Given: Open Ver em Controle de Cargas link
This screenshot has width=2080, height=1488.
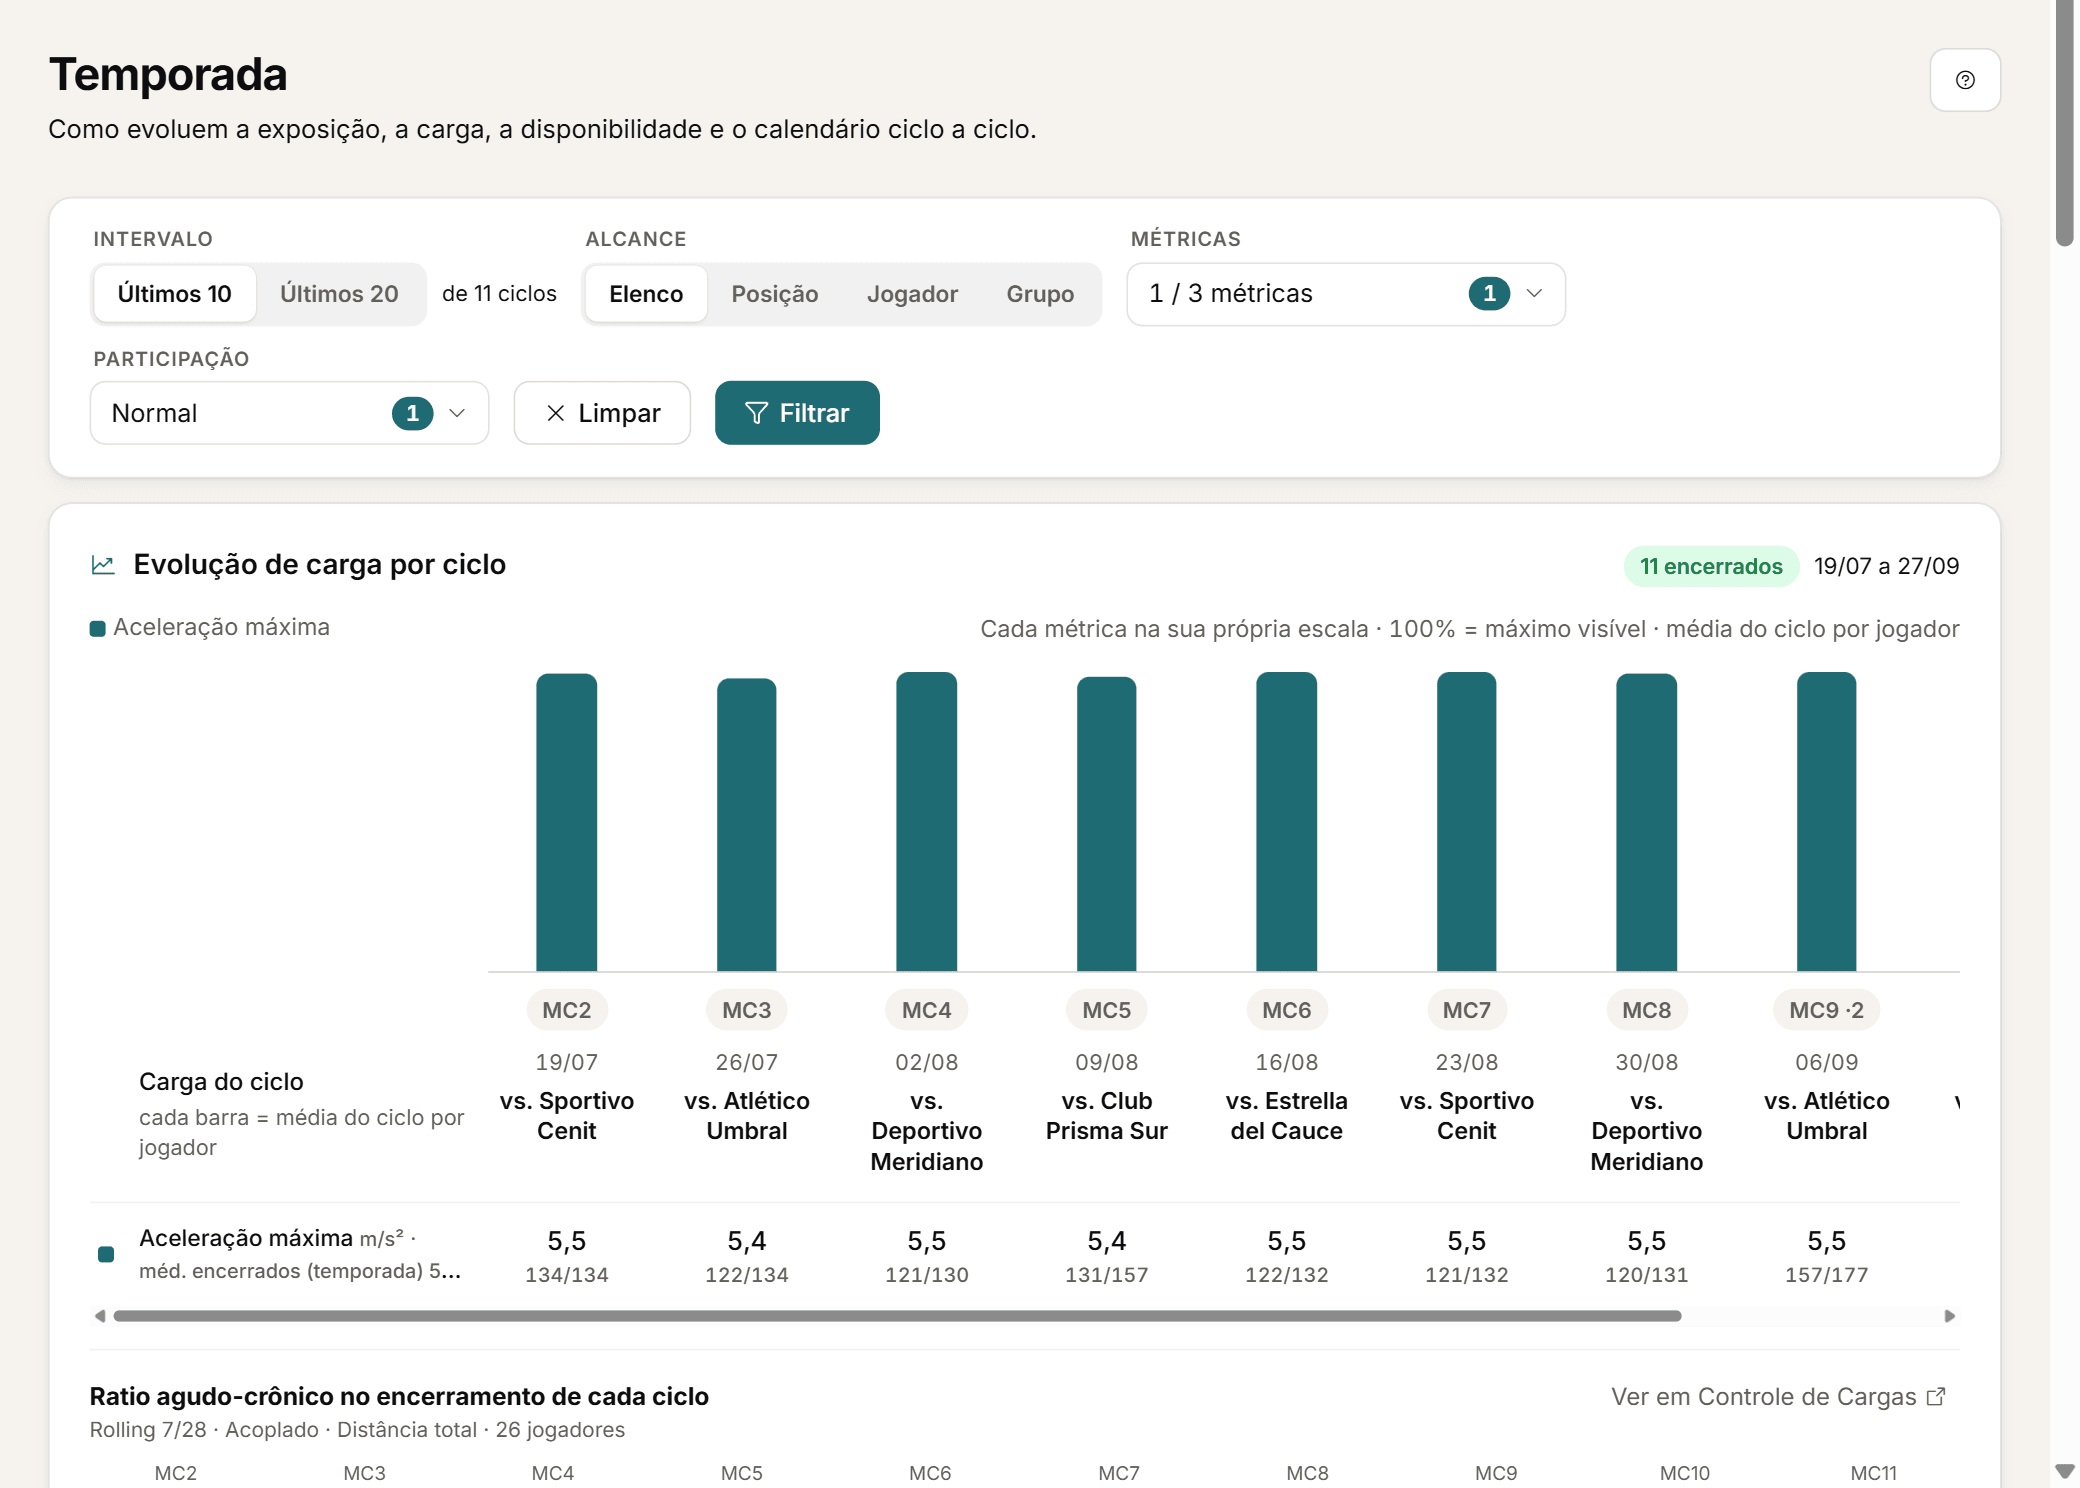Looking at the screenshot, I should 1778,1396.
